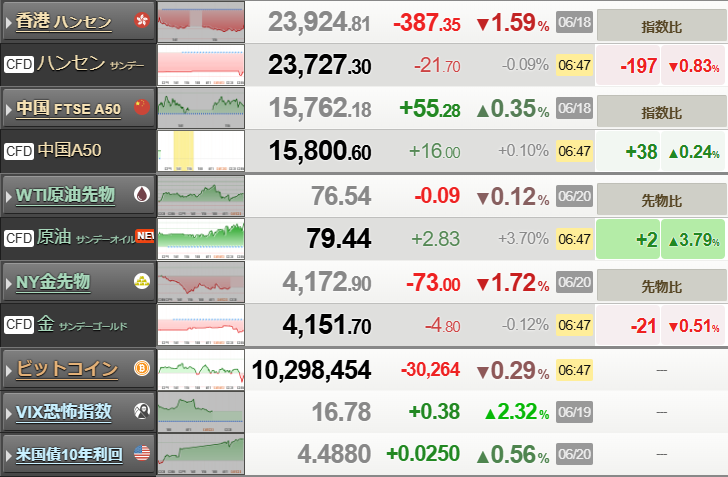Click the Bitcoin coin icon
728x477 pixels.
pos(142,368)
